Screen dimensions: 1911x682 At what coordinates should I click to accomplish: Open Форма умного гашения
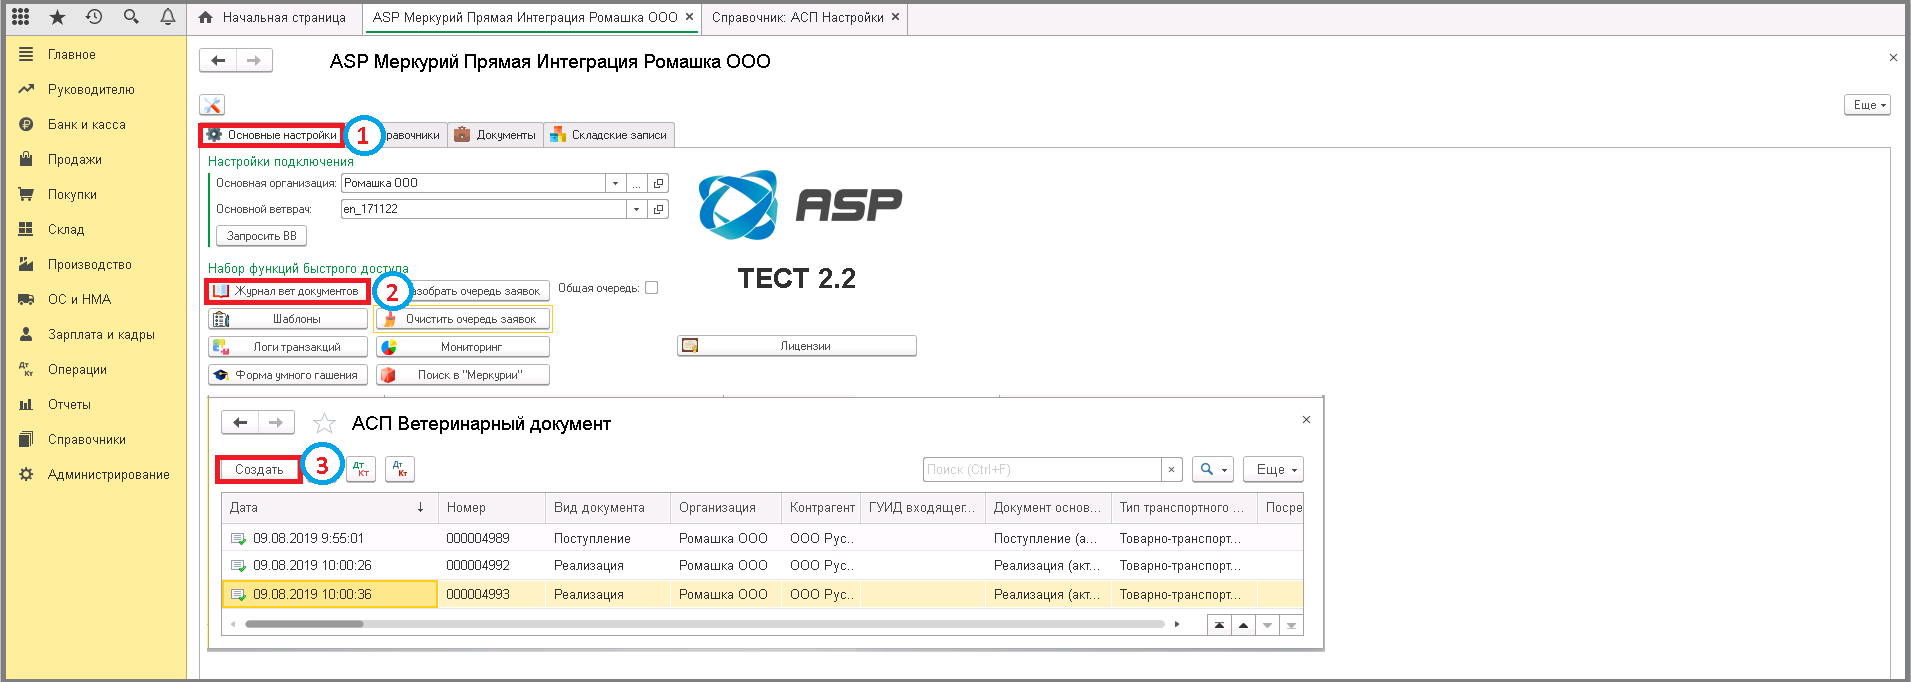288,375
